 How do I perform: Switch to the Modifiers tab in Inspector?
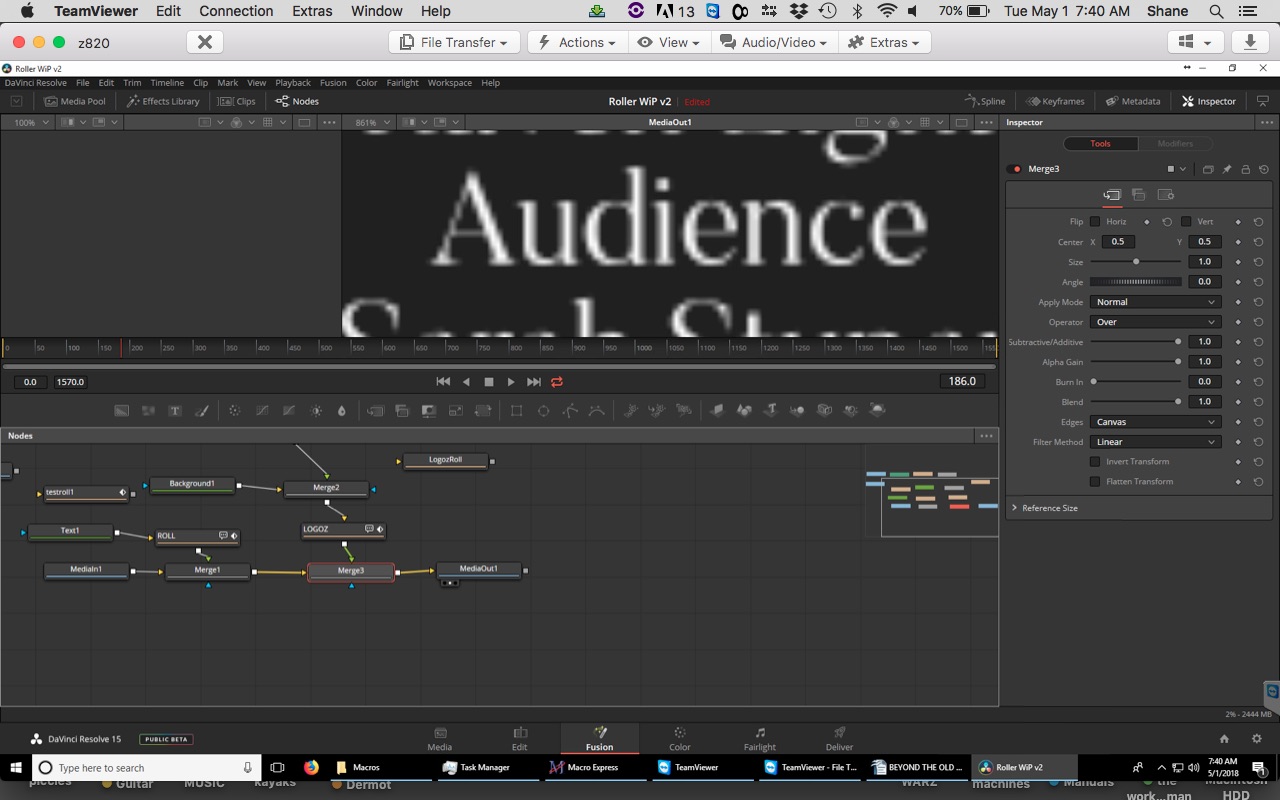point(1175,143)
